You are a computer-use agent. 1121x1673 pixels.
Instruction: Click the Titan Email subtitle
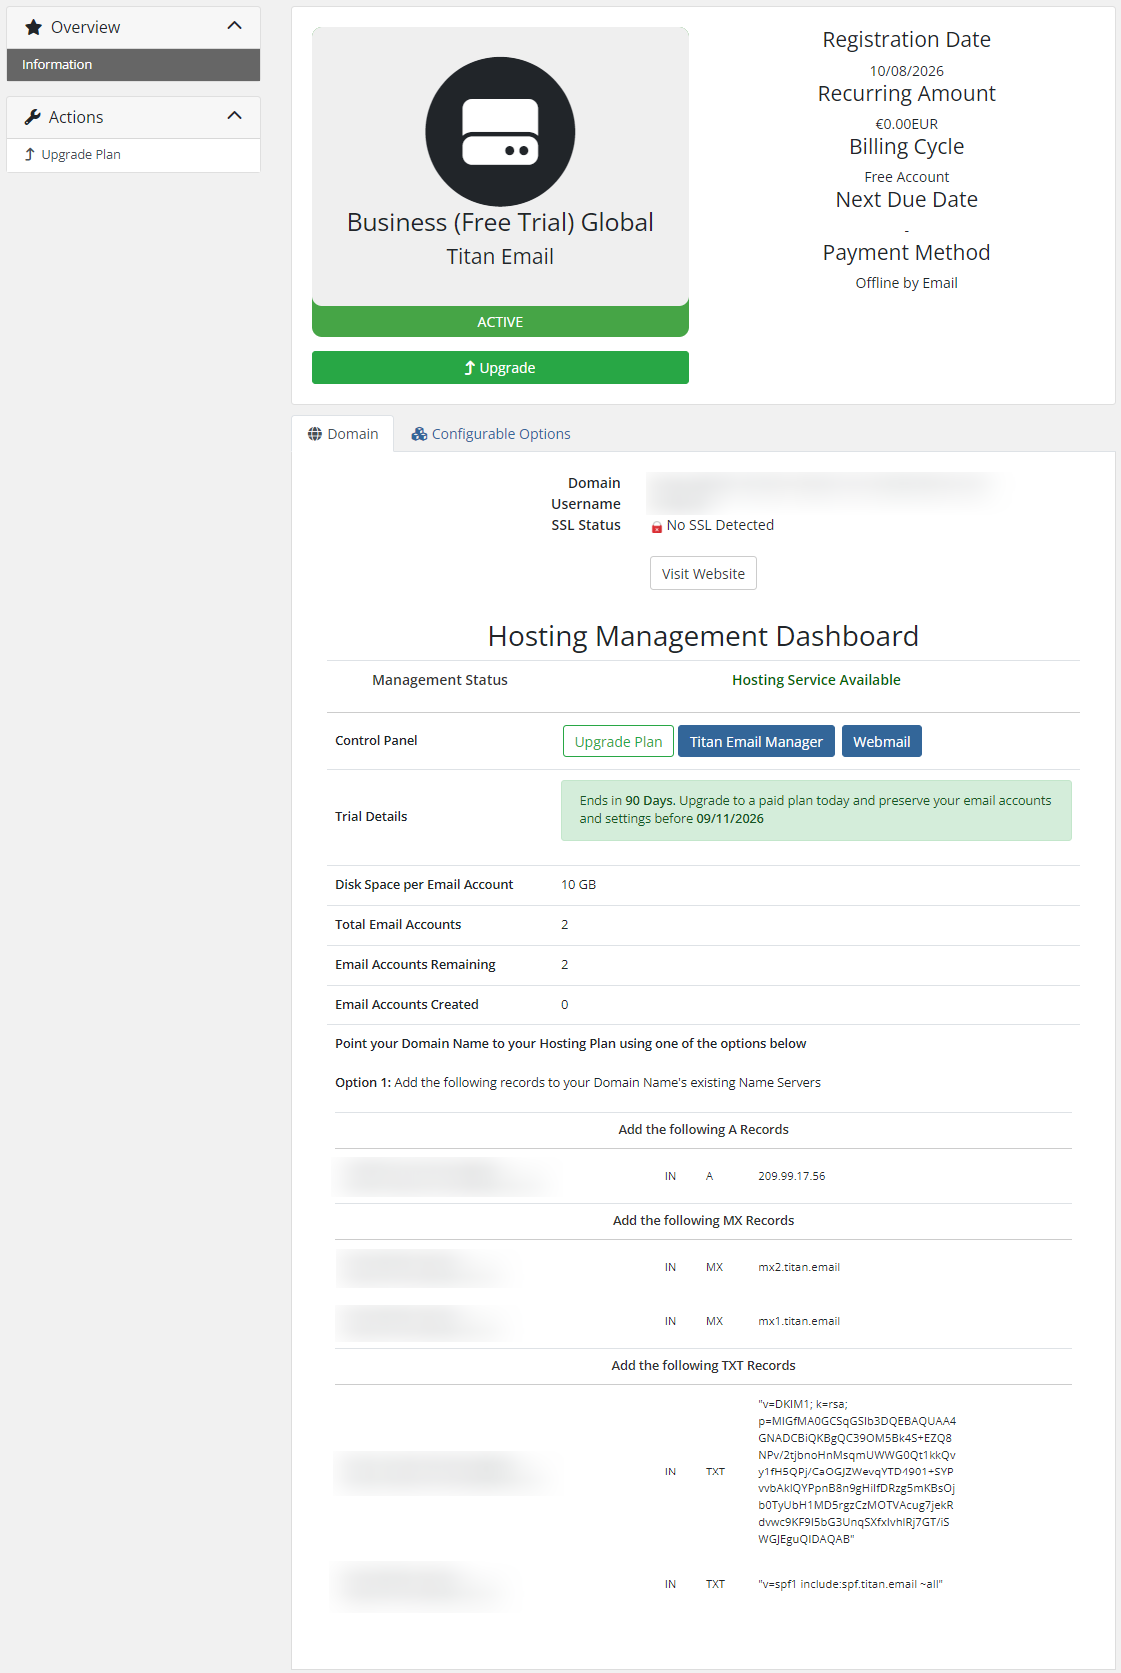coord(500,257)
